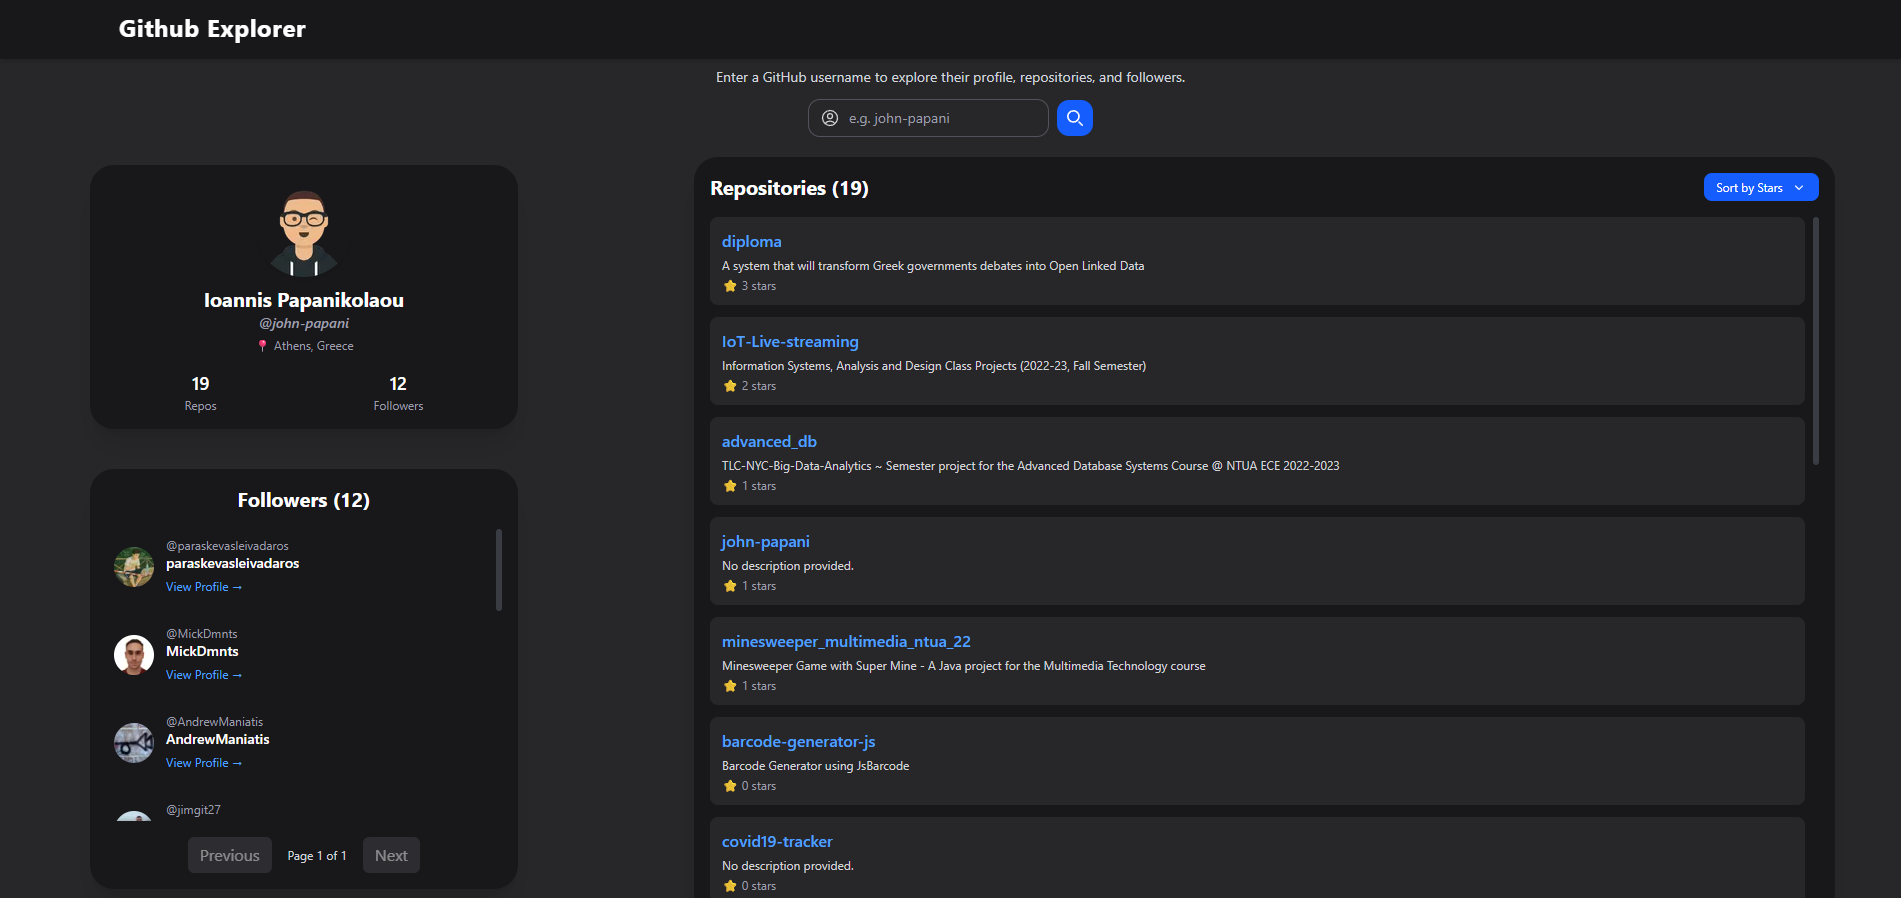View Profile of MickDmnts
Viewport: 1901px width, 898px height.
tap(204, 675)
